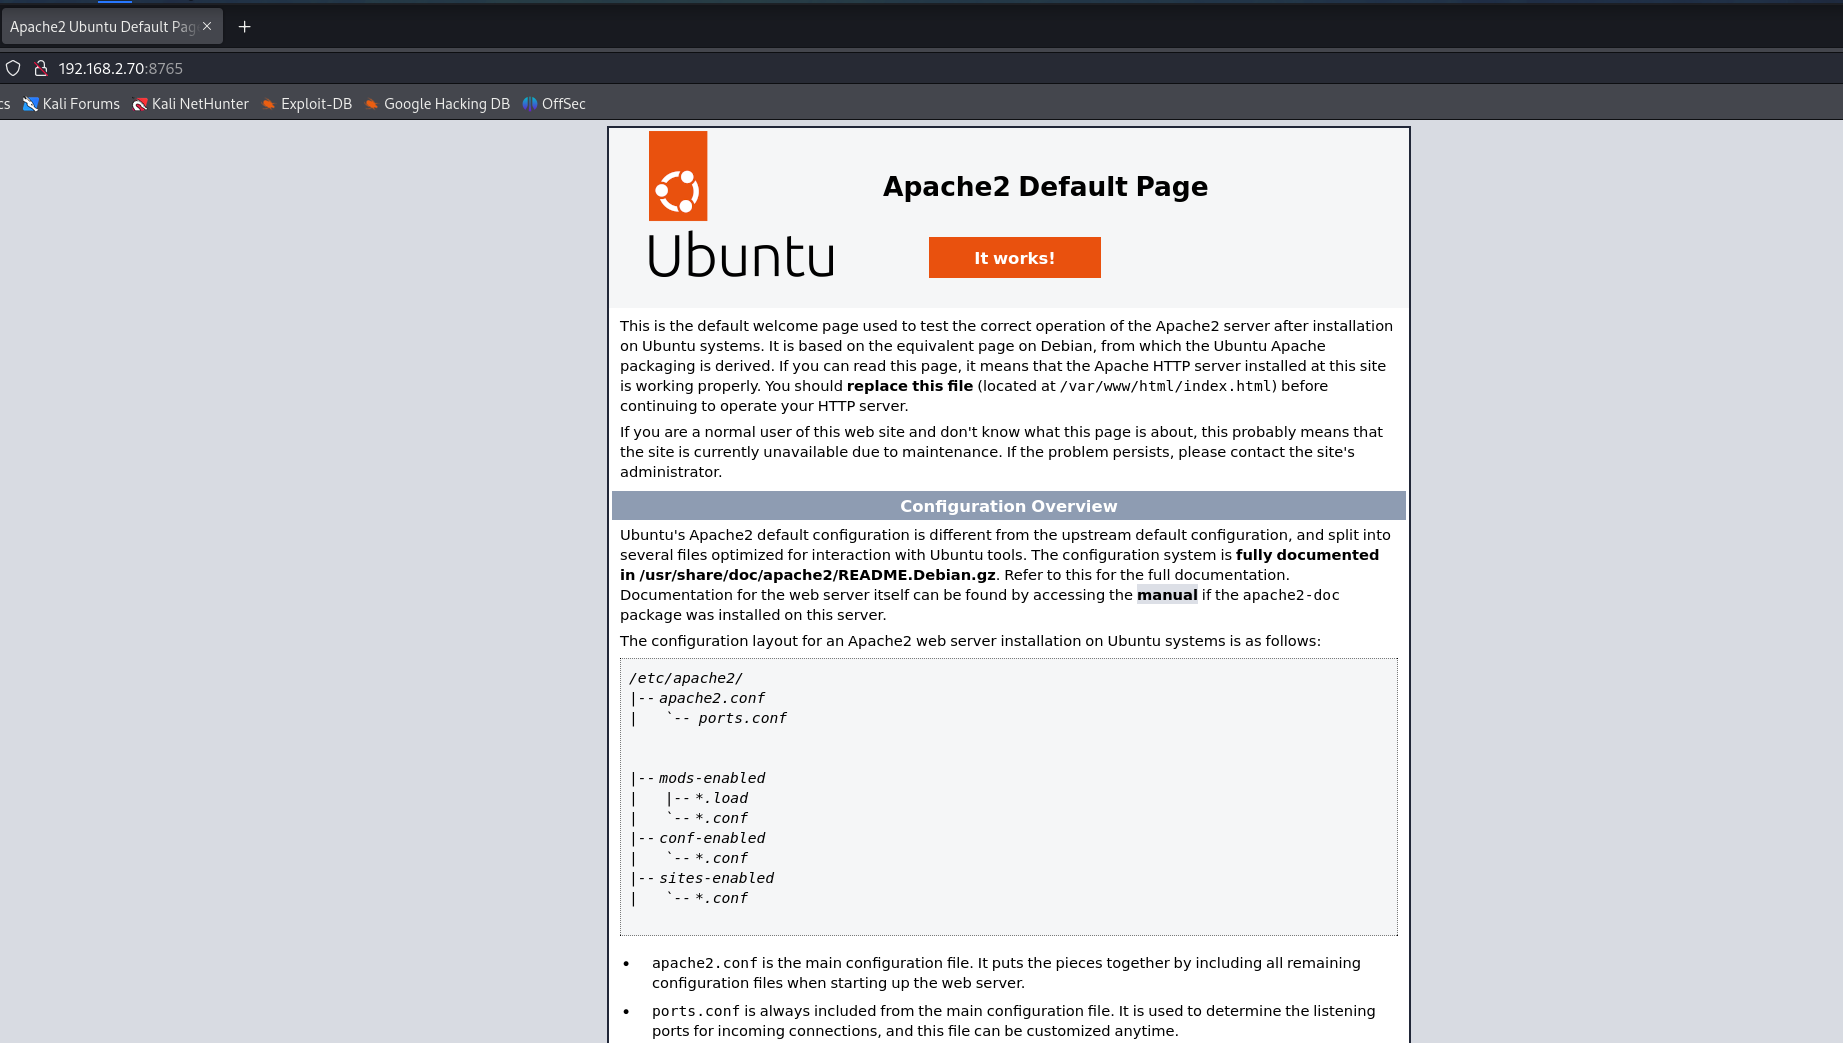Click "mods-enabled" in the config tree

[712, 778]
